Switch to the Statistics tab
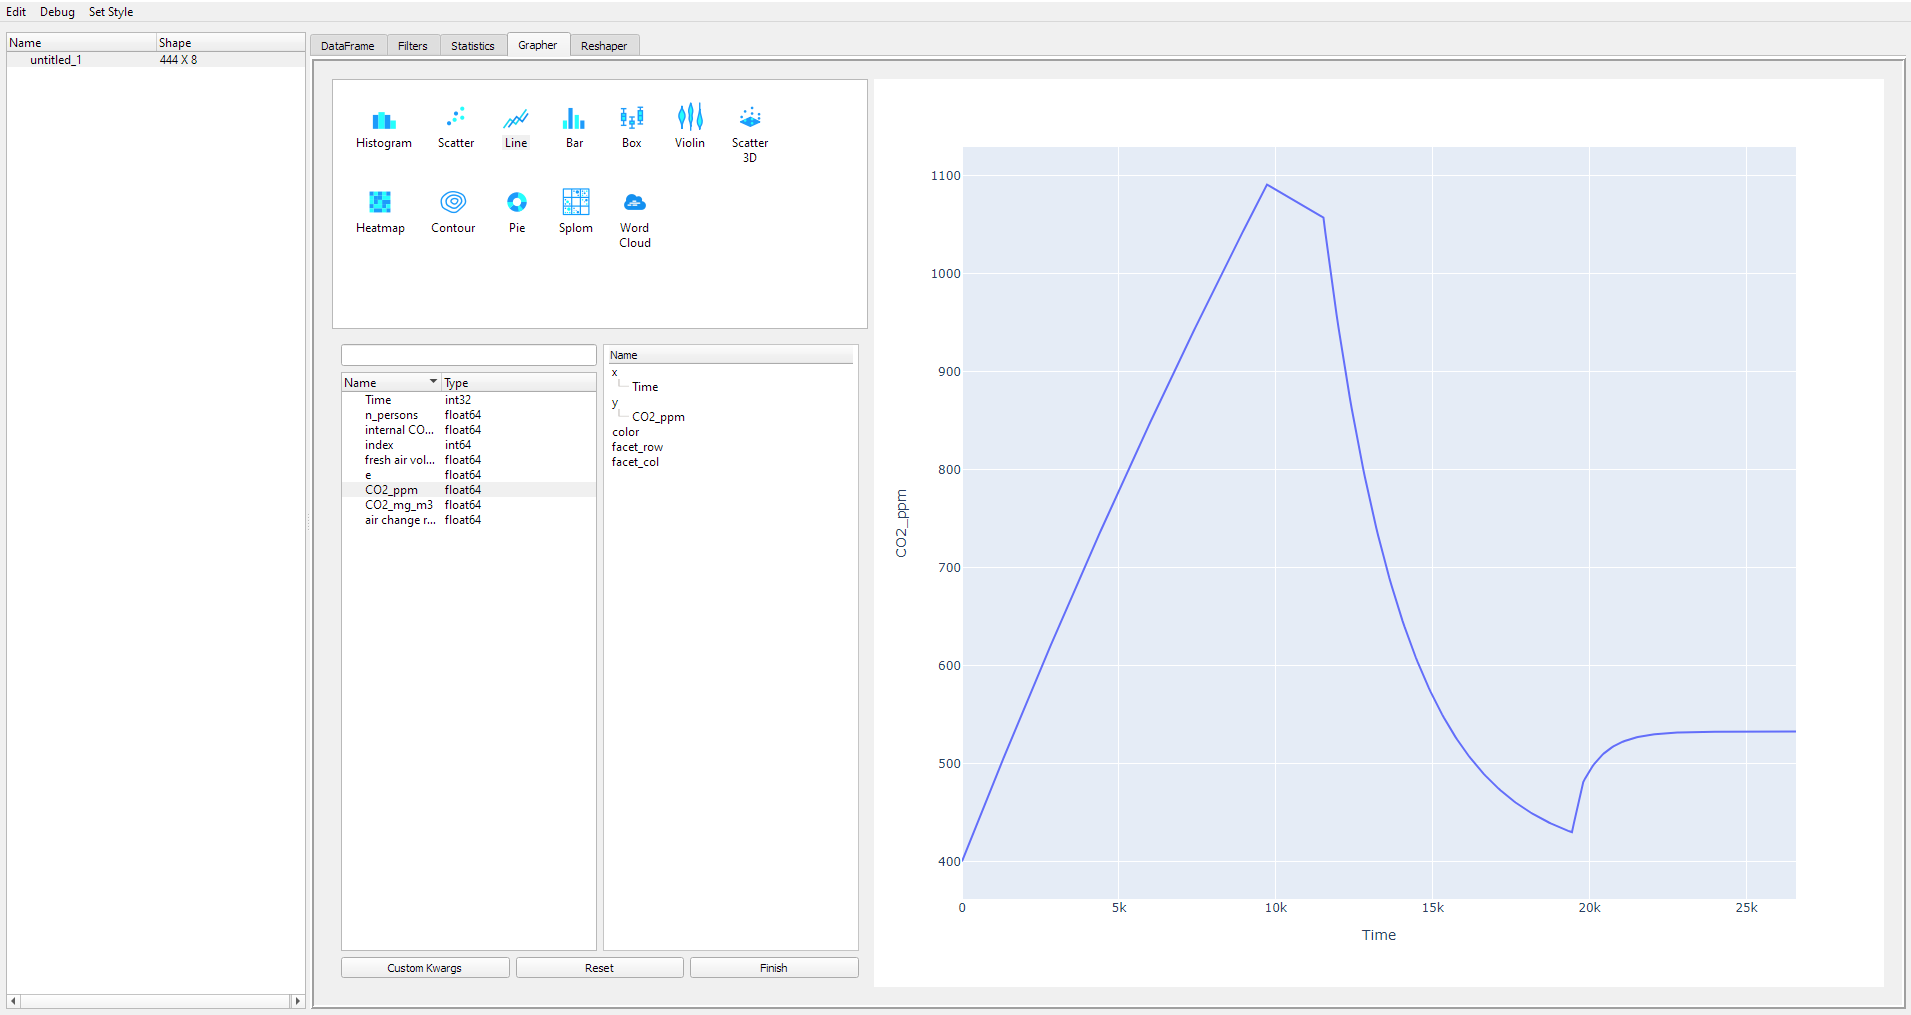 pos(472,46)
